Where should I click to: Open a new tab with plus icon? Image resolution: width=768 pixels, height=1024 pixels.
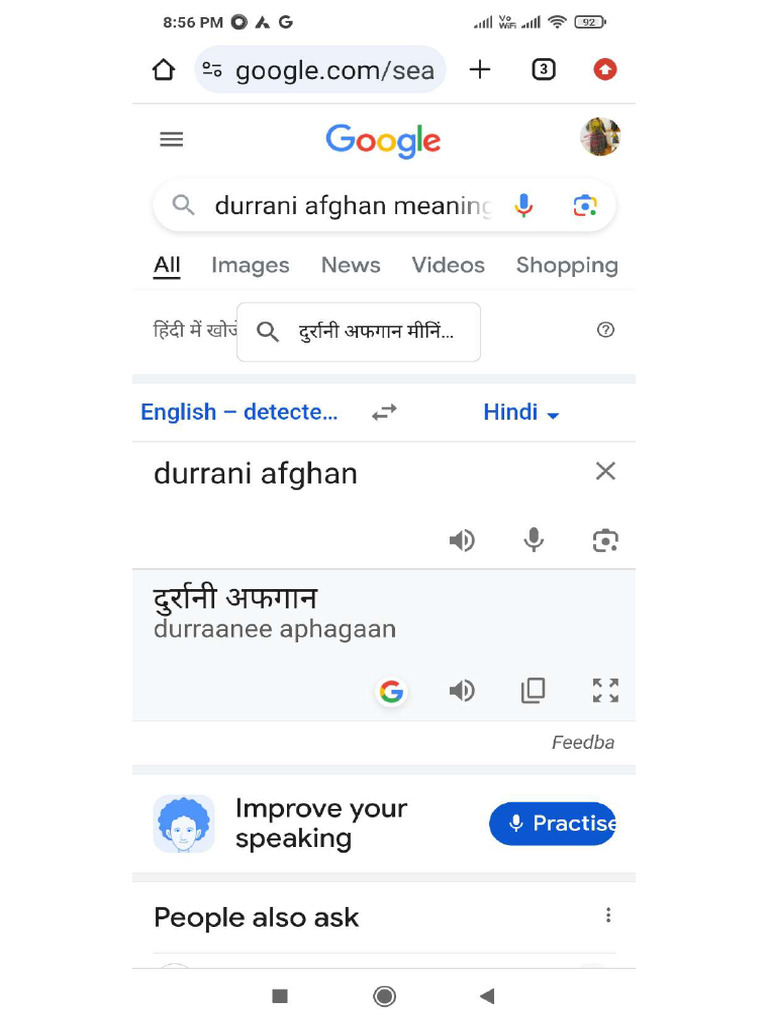pos(480,69)
